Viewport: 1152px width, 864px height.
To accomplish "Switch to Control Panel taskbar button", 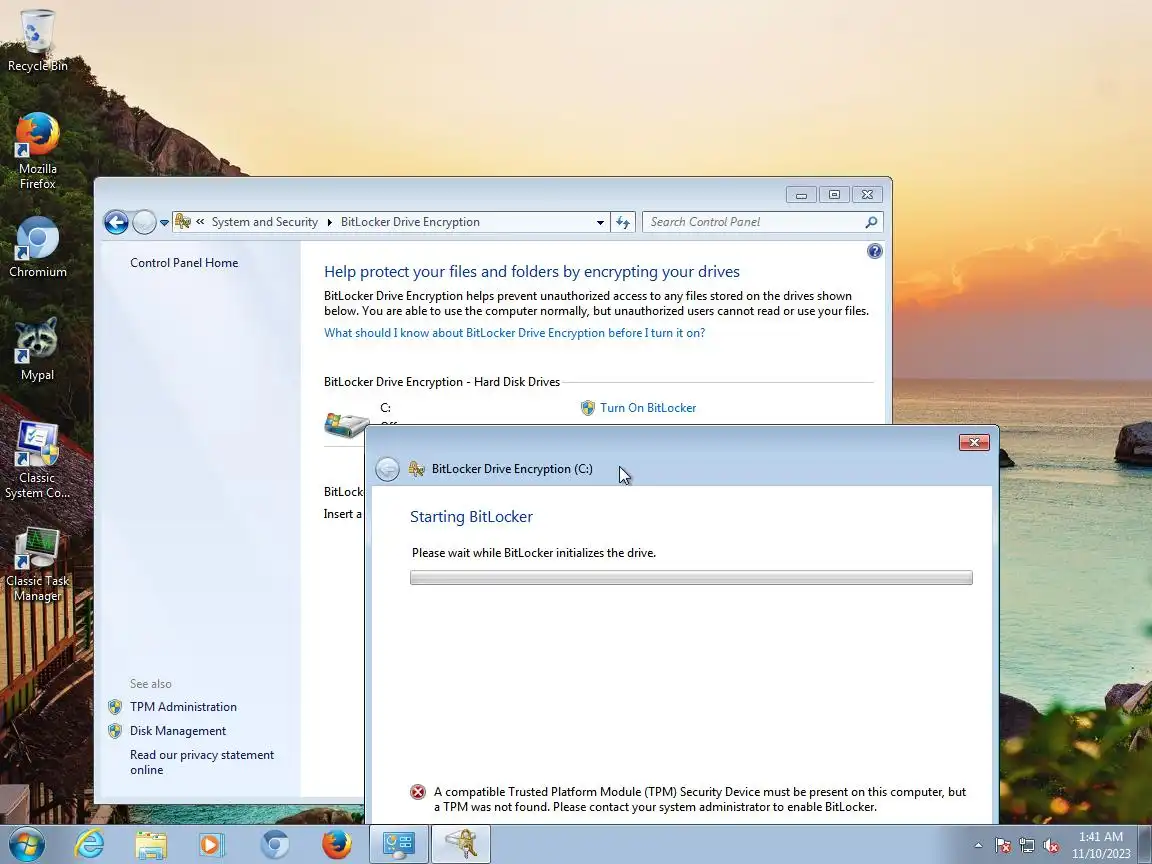I will pos(398,844).
